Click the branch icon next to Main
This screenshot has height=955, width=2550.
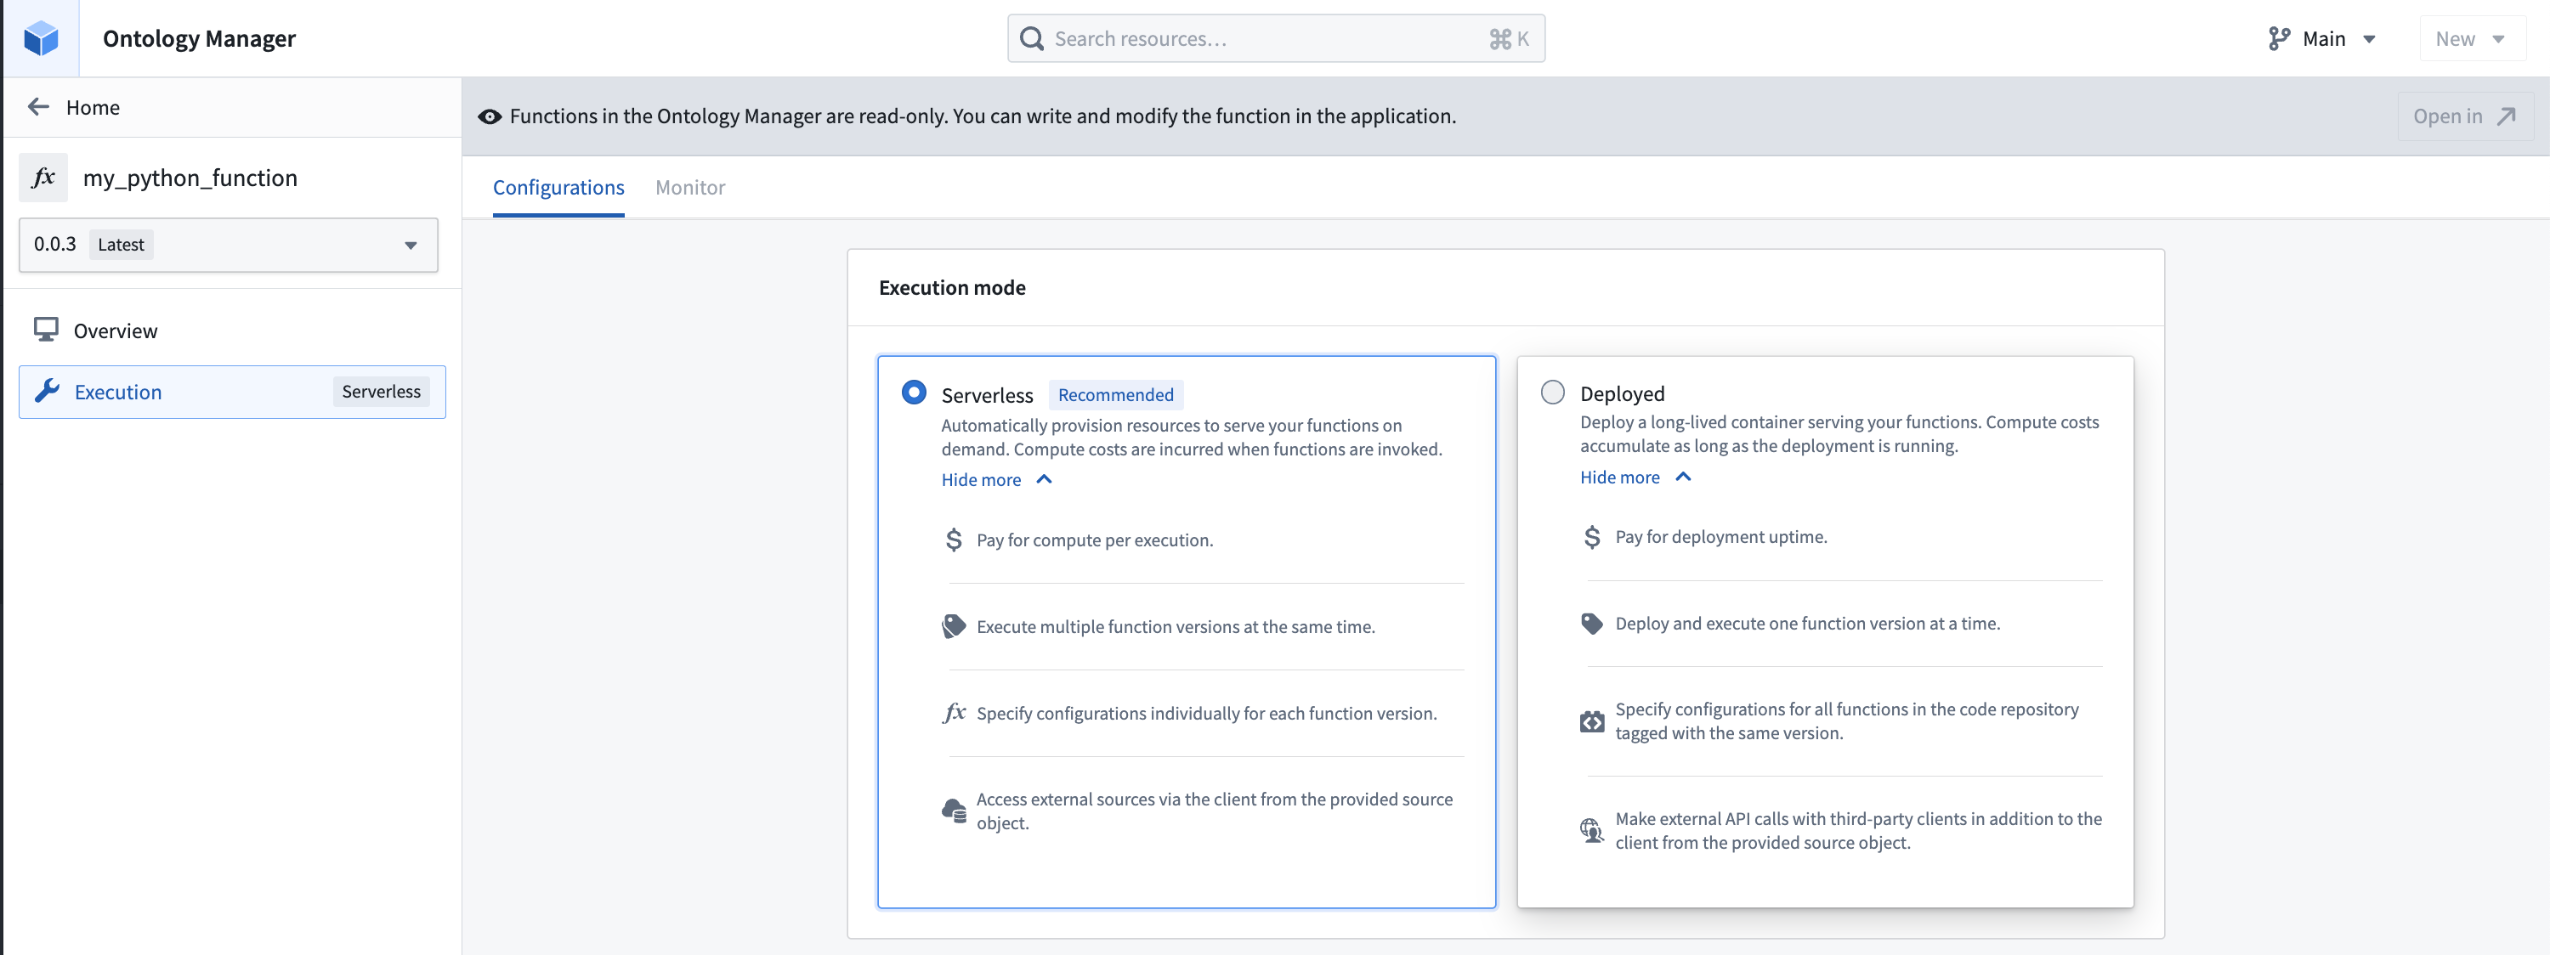(x=2278, y=39)
